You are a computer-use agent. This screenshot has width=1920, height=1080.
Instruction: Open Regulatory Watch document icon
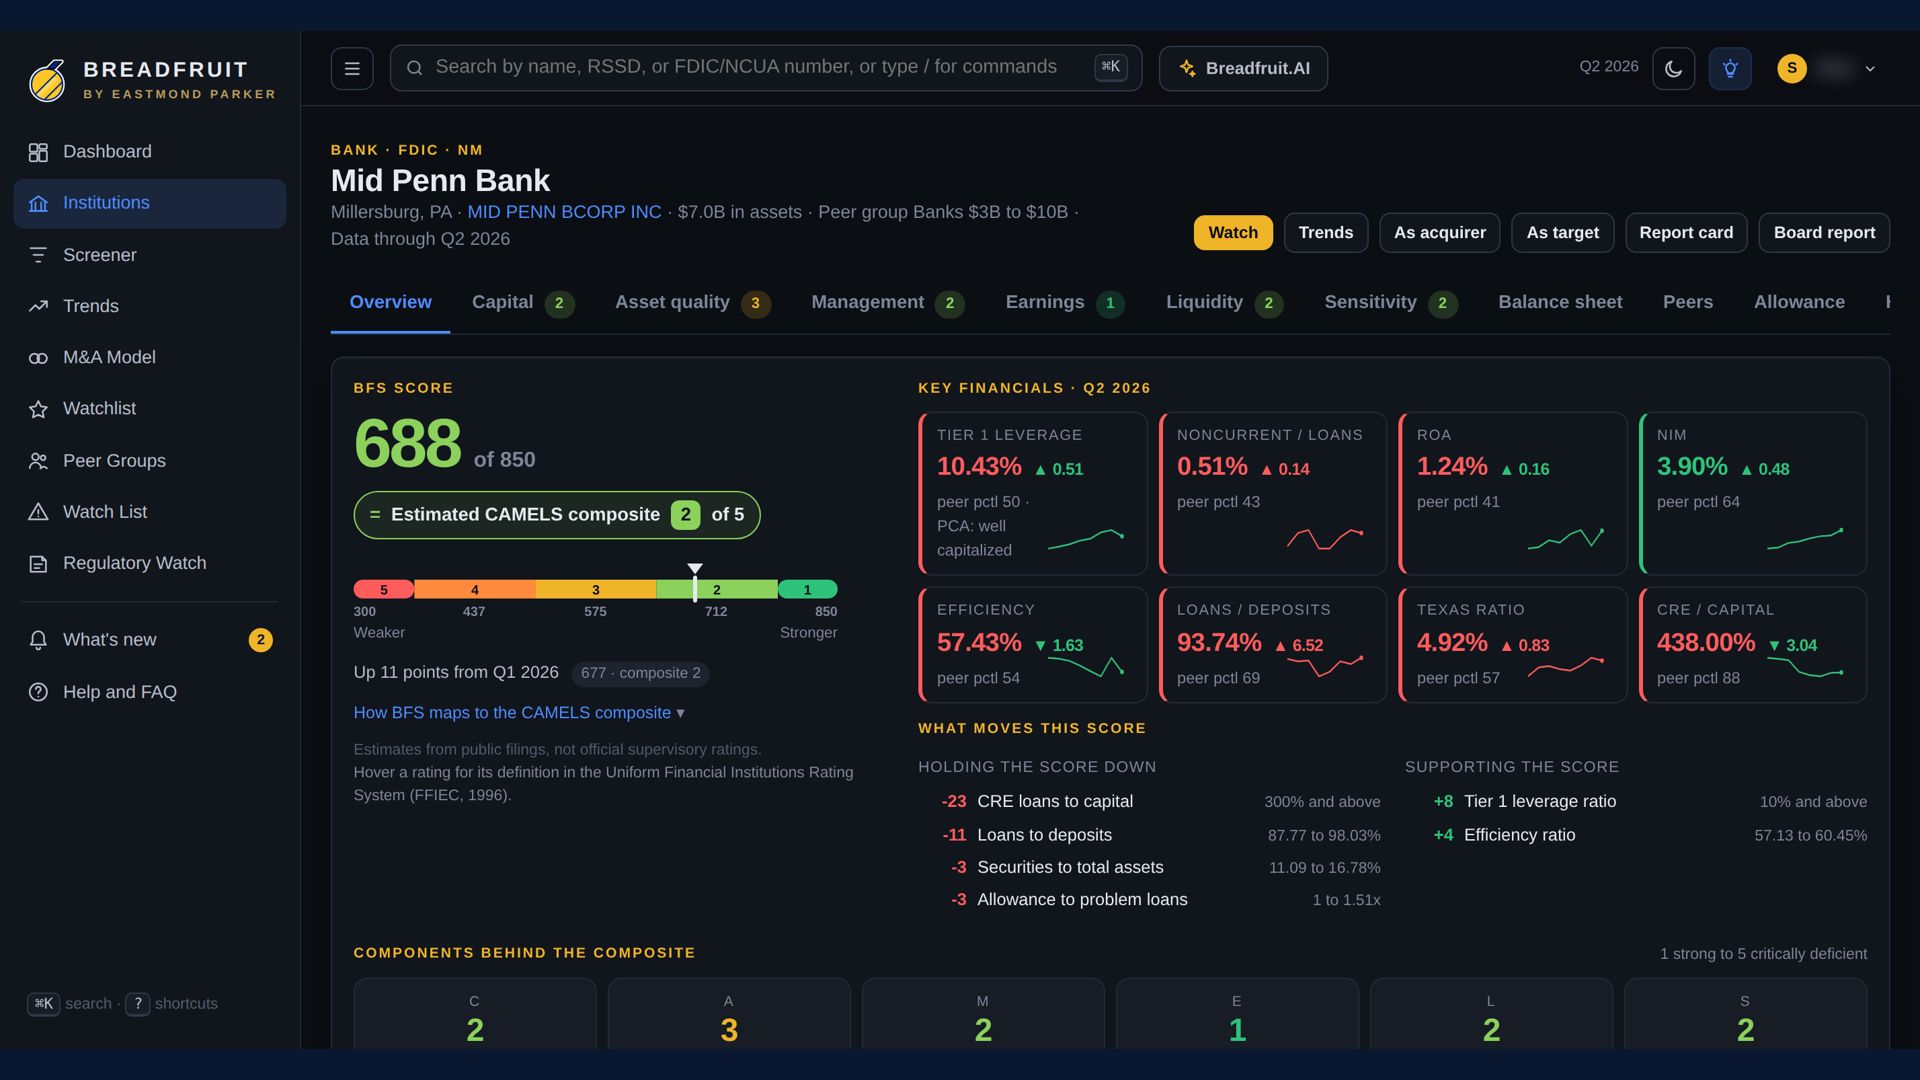pos(38,564)
